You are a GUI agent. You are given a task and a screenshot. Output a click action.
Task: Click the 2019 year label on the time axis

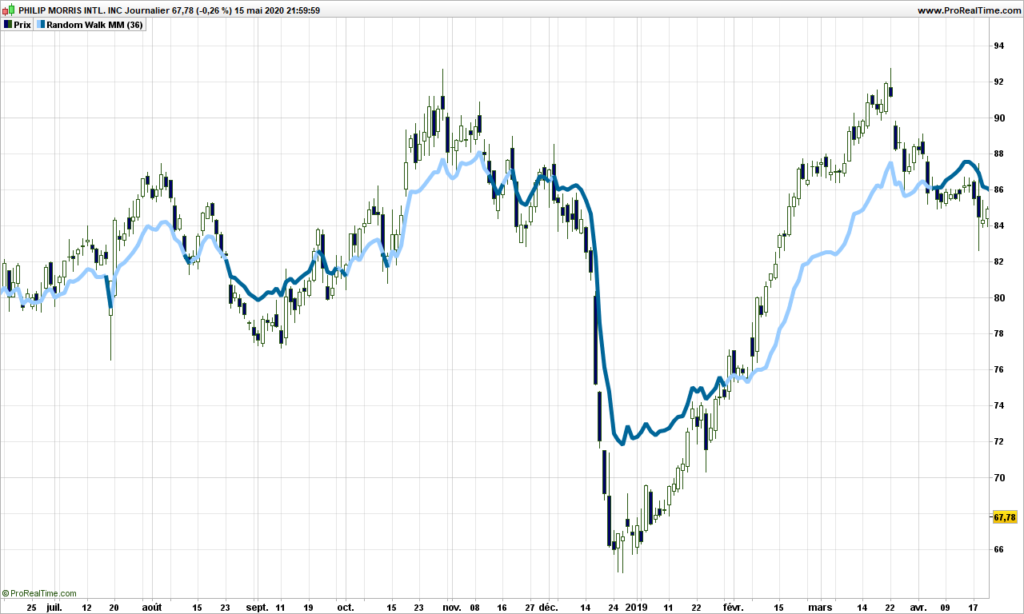(636, 607)
